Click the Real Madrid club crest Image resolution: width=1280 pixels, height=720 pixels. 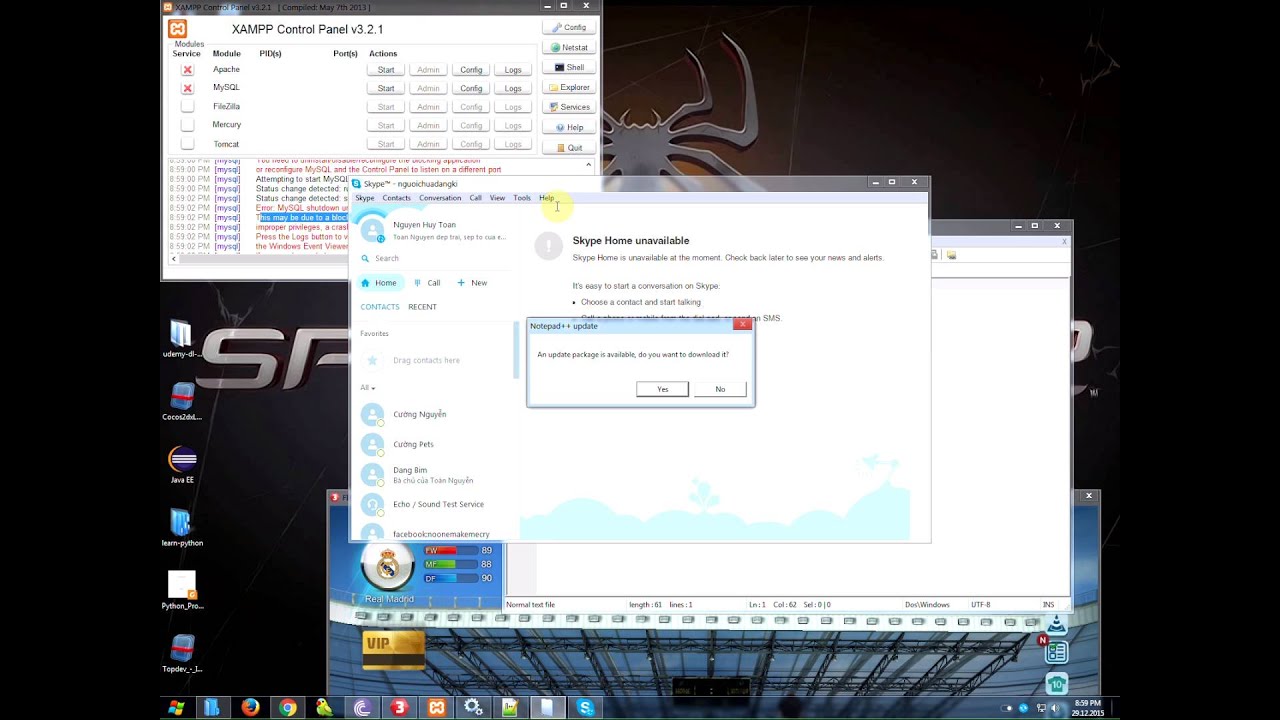click(x=388, y=568)
